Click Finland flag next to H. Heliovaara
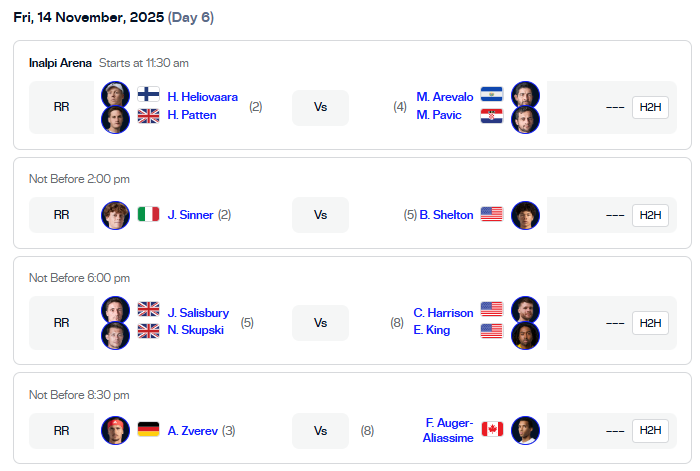This screenshot has width=700, height=471. 148,96
